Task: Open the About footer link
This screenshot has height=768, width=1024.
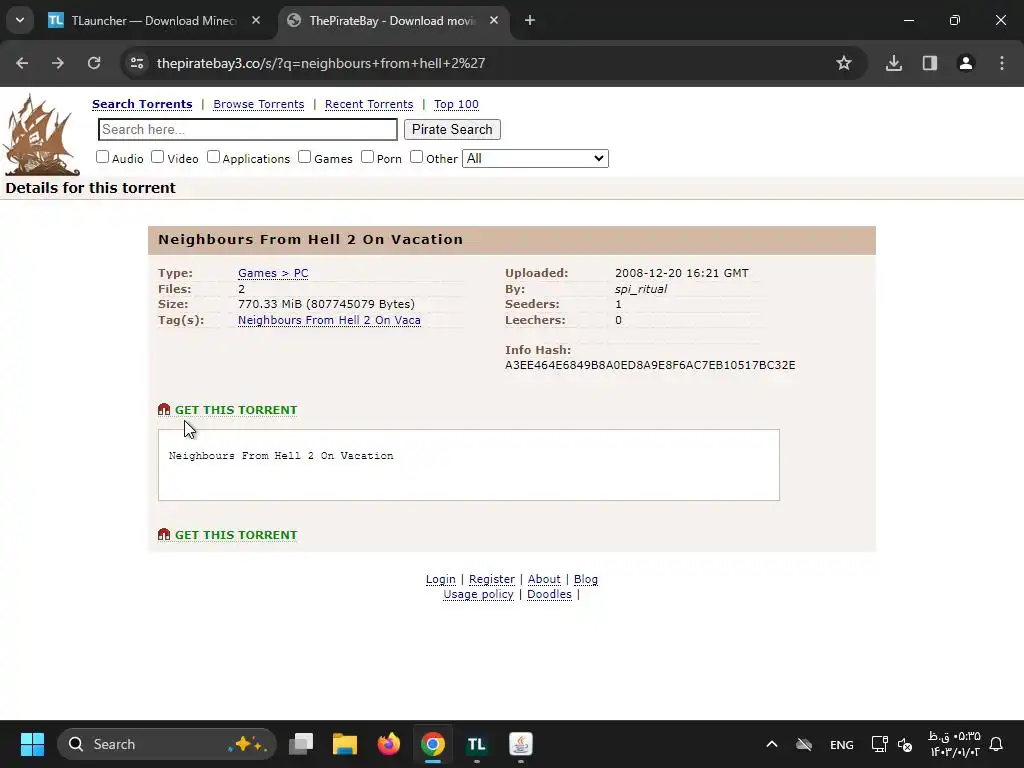Action: tap(544, 579)
